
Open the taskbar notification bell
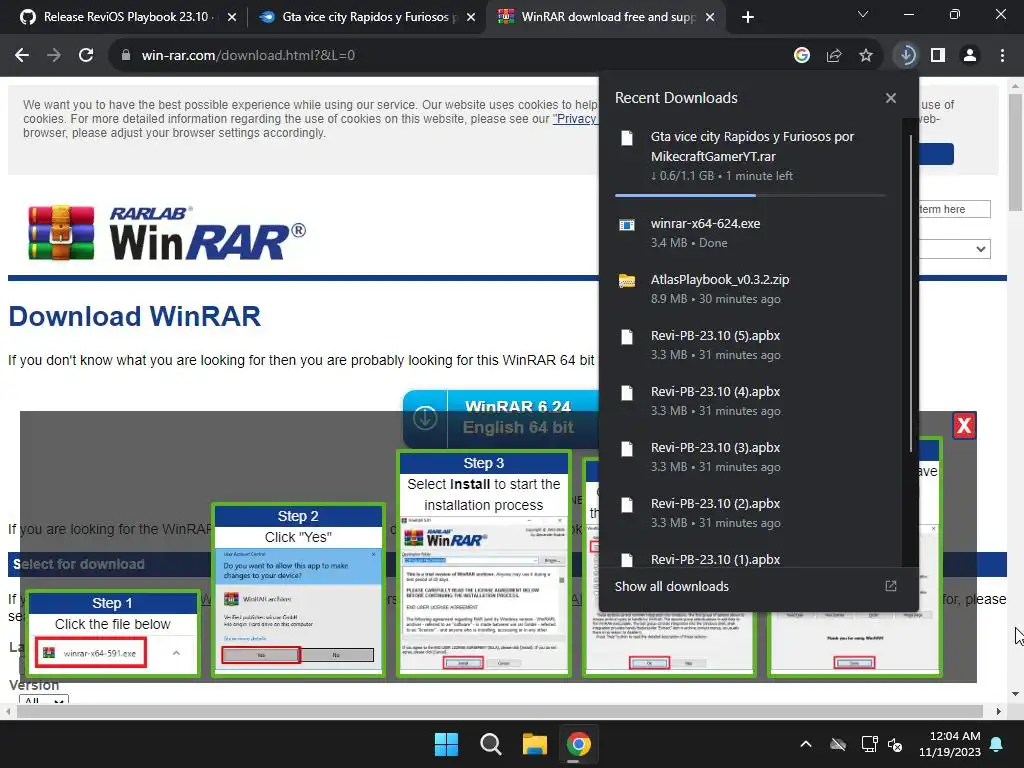[997, 744]
